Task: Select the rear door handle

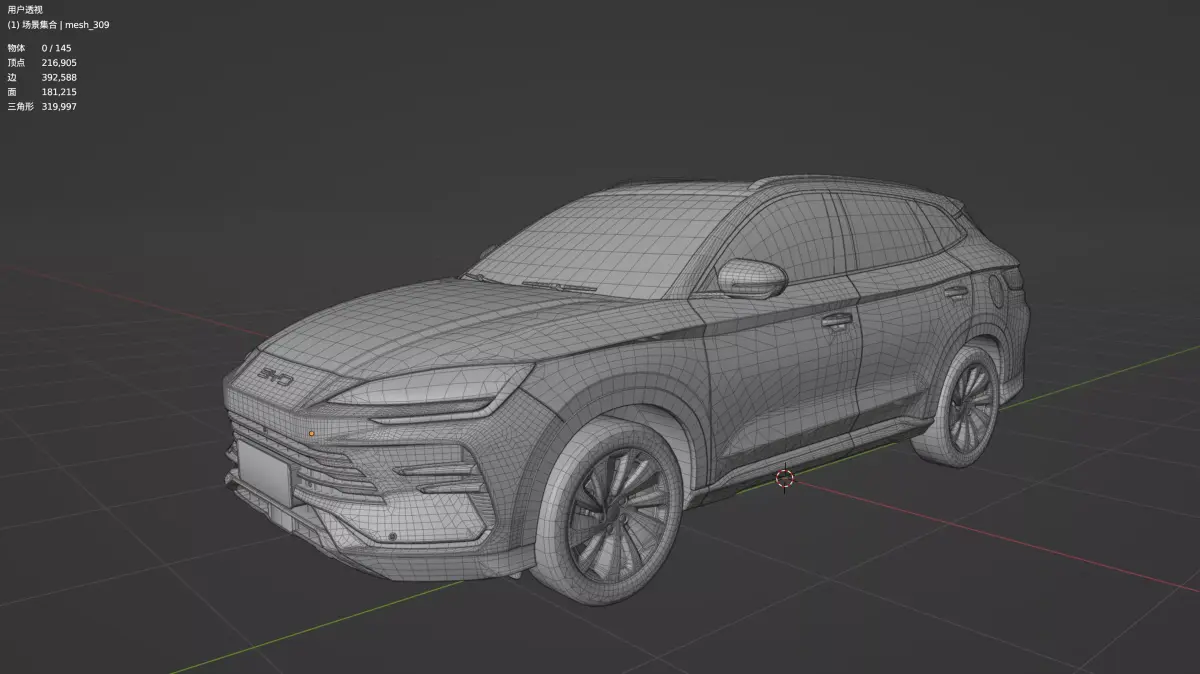Action: tap(956, 292)
